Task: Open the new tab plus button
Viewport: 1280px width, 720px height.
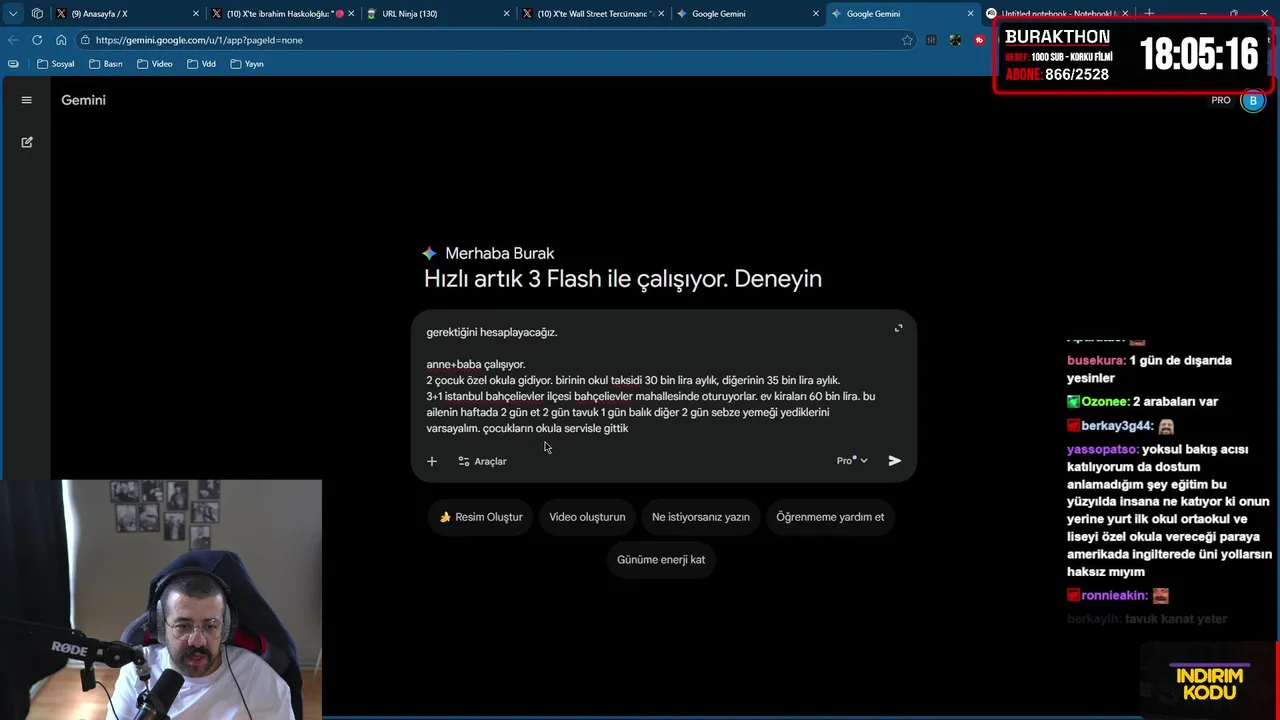Action: (x=1149, y=14)
